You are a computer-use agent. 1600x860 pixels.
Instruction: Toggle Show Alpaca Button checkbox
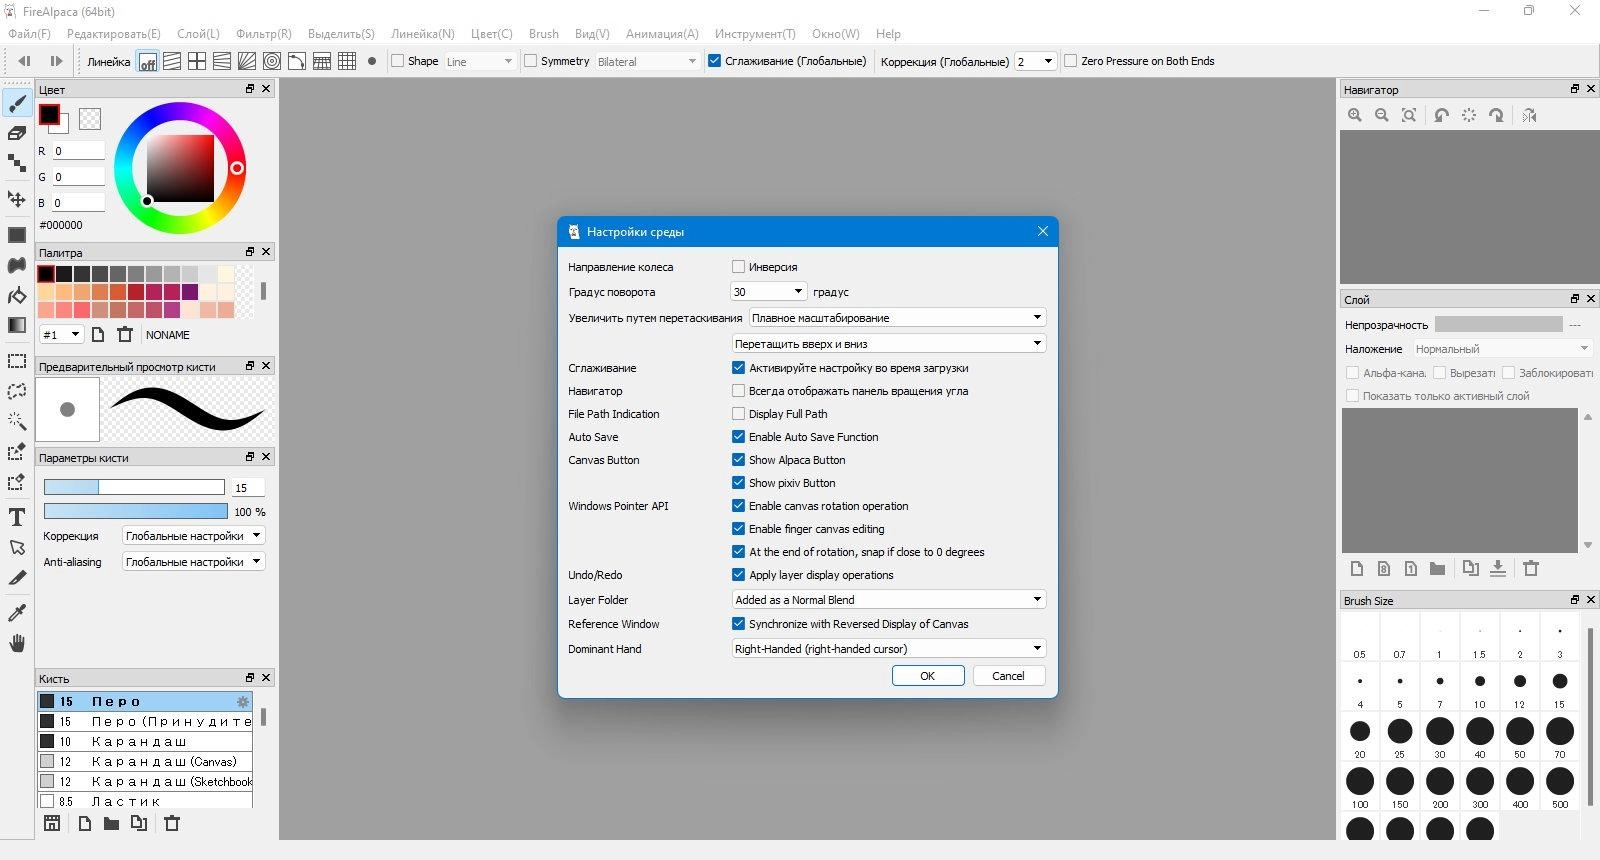click(739, 460)
